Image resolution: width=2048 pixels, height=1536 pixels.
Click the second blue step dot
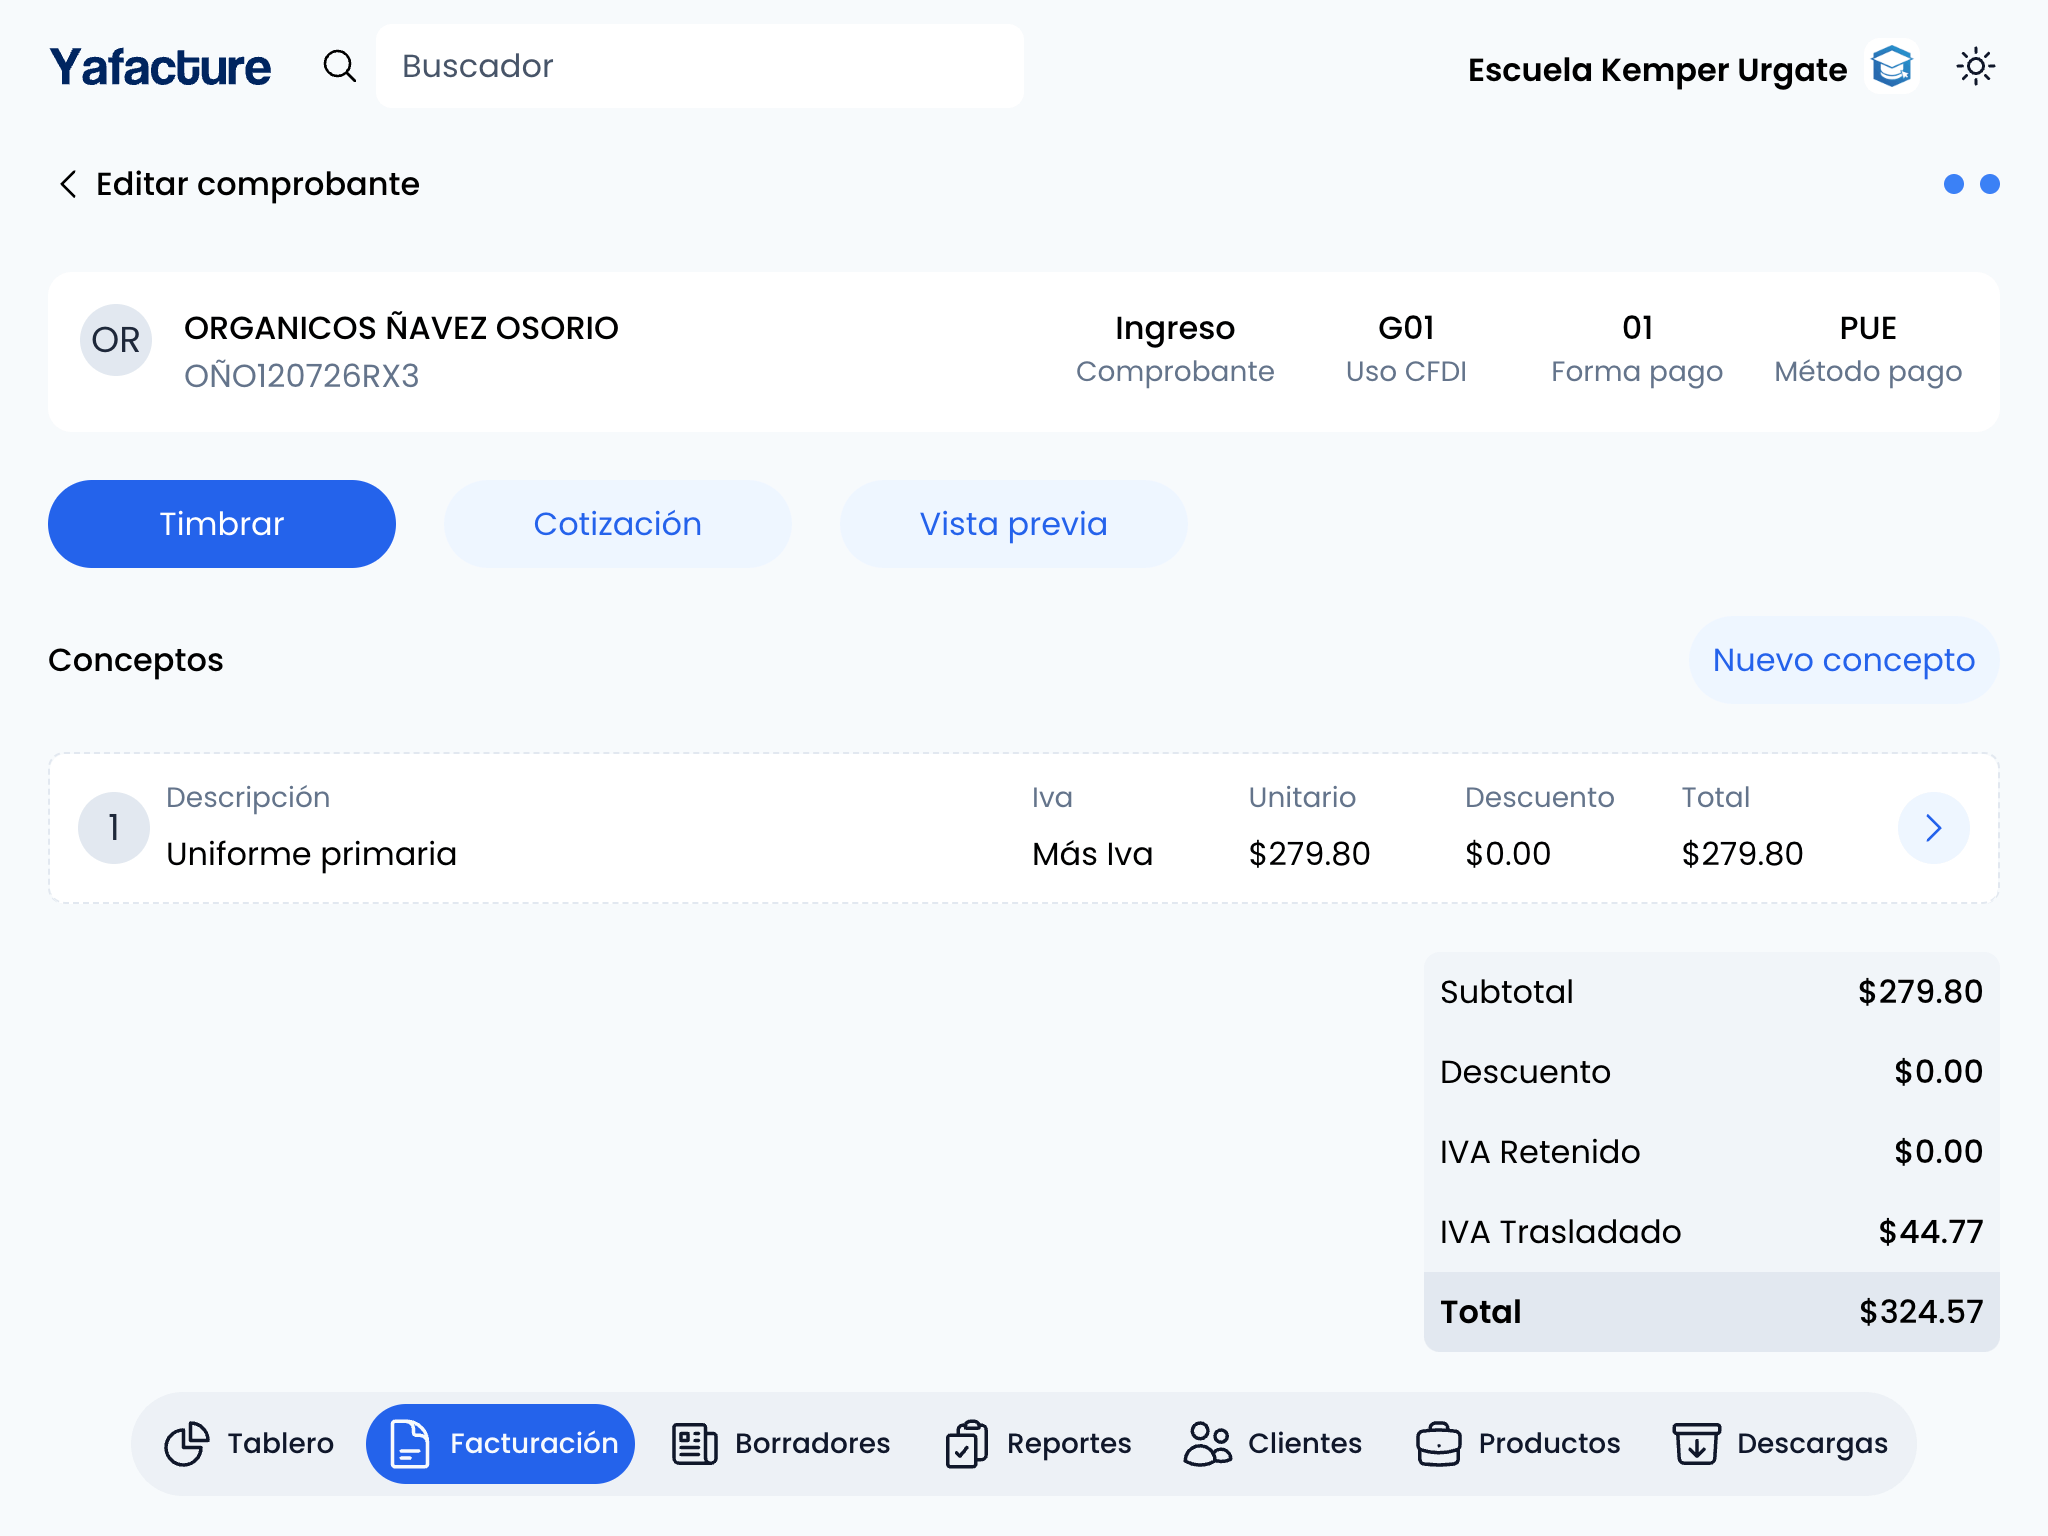point(1989,184)
